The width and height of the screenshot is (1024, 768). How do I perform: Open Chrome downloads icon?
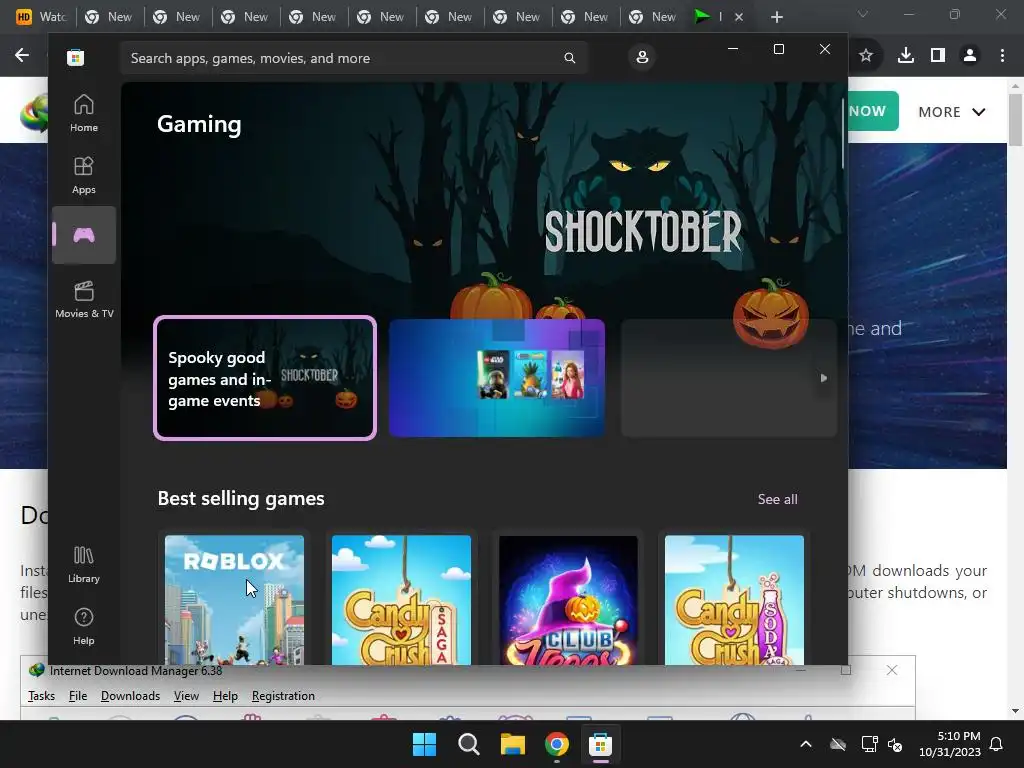click(x=906, y=56)
